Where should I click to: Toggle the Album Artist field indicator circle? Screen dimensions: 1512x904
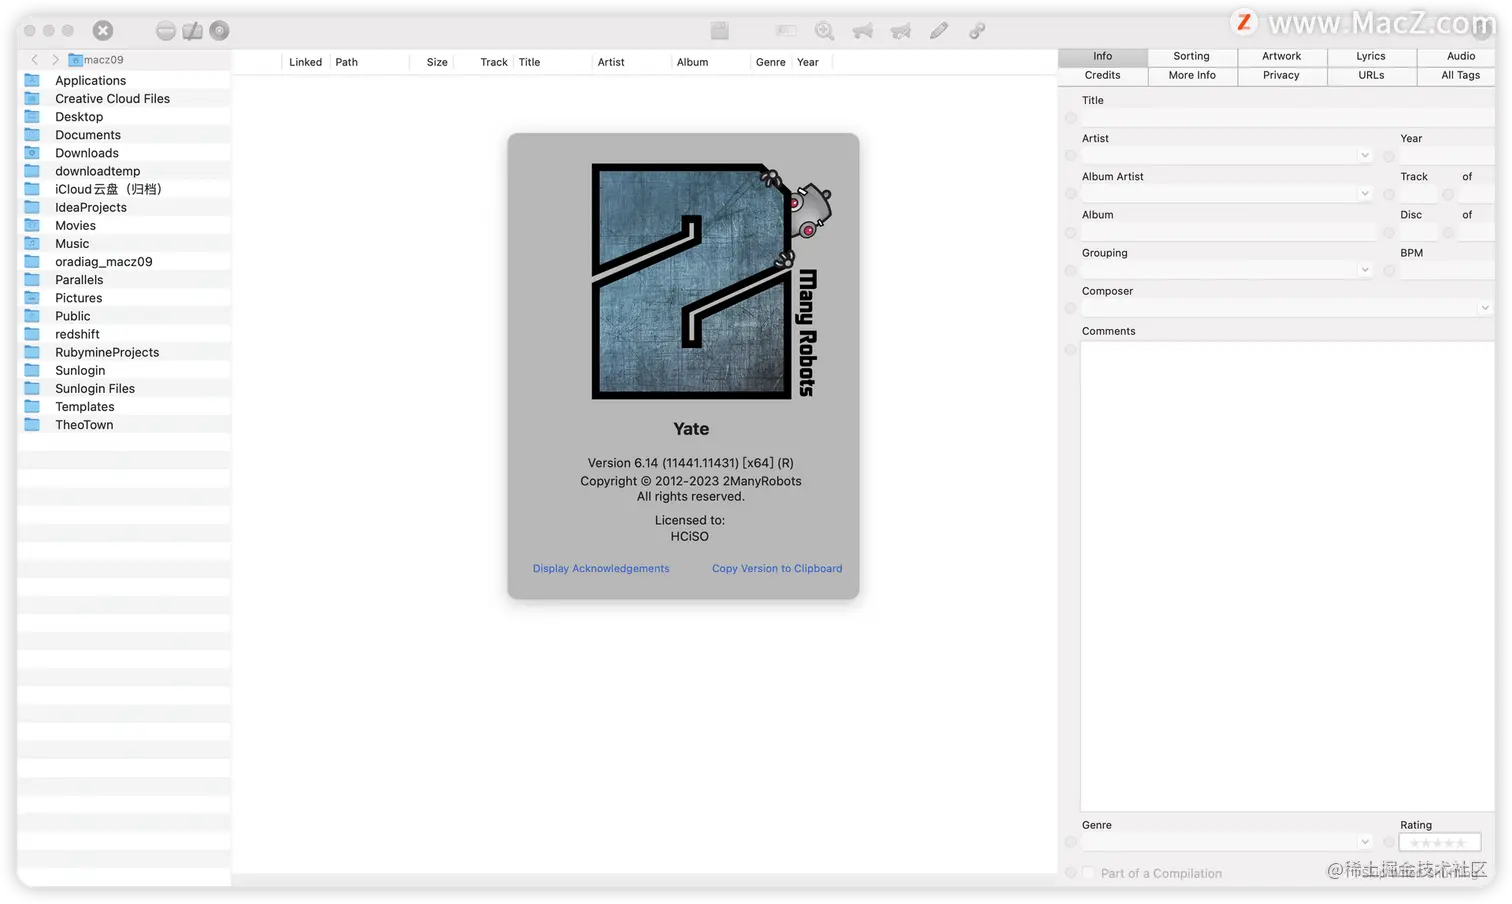[1071, 194]
